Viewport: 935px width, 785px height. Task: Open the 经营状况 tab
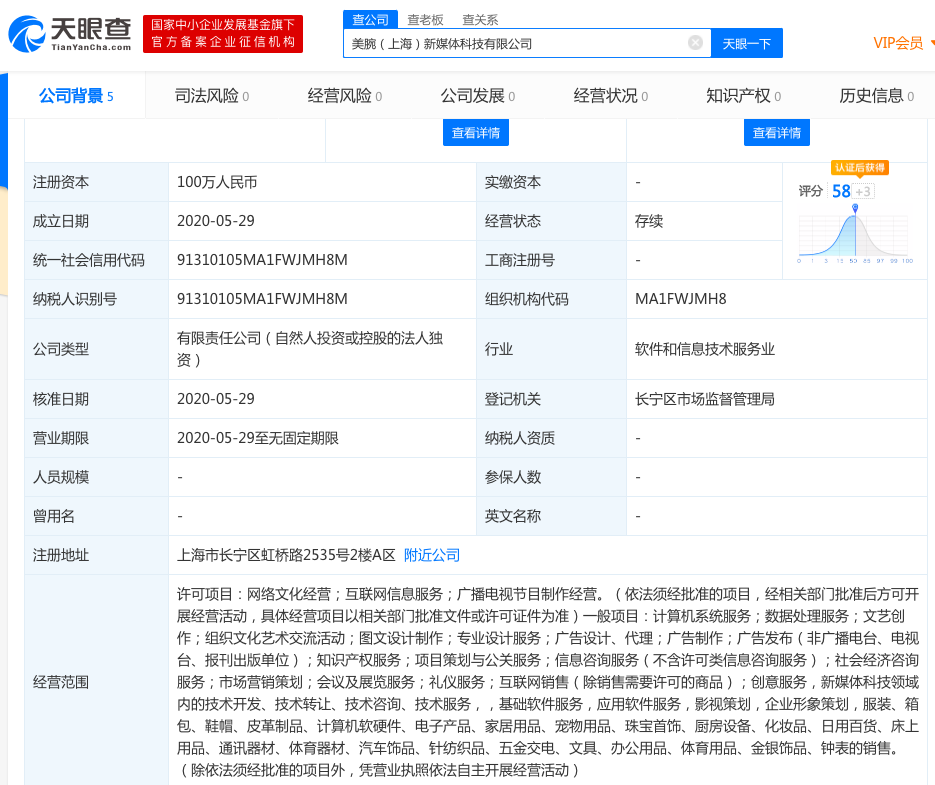pos(611,95)
